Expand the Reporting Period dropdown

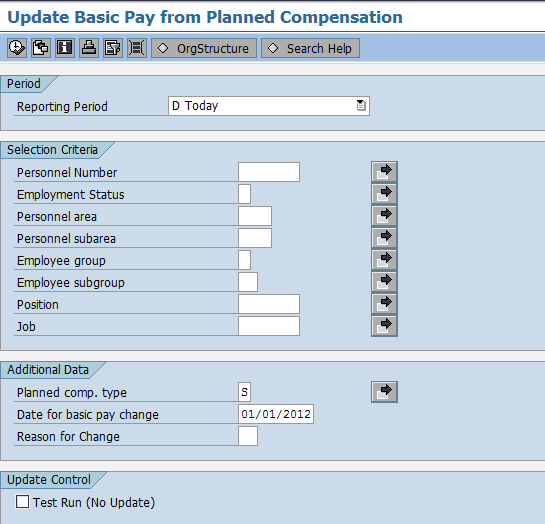click(361, 106)
